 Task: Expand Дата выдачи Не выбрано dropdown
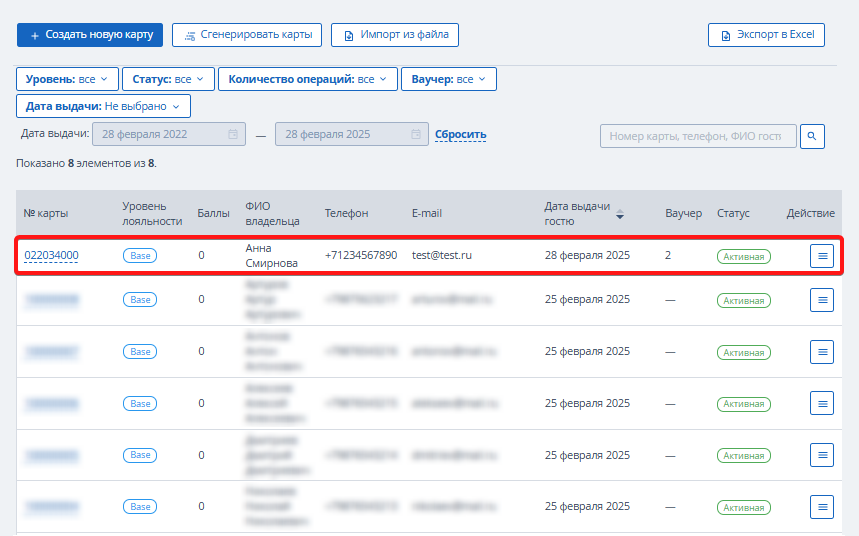click(x=104, y=106)
